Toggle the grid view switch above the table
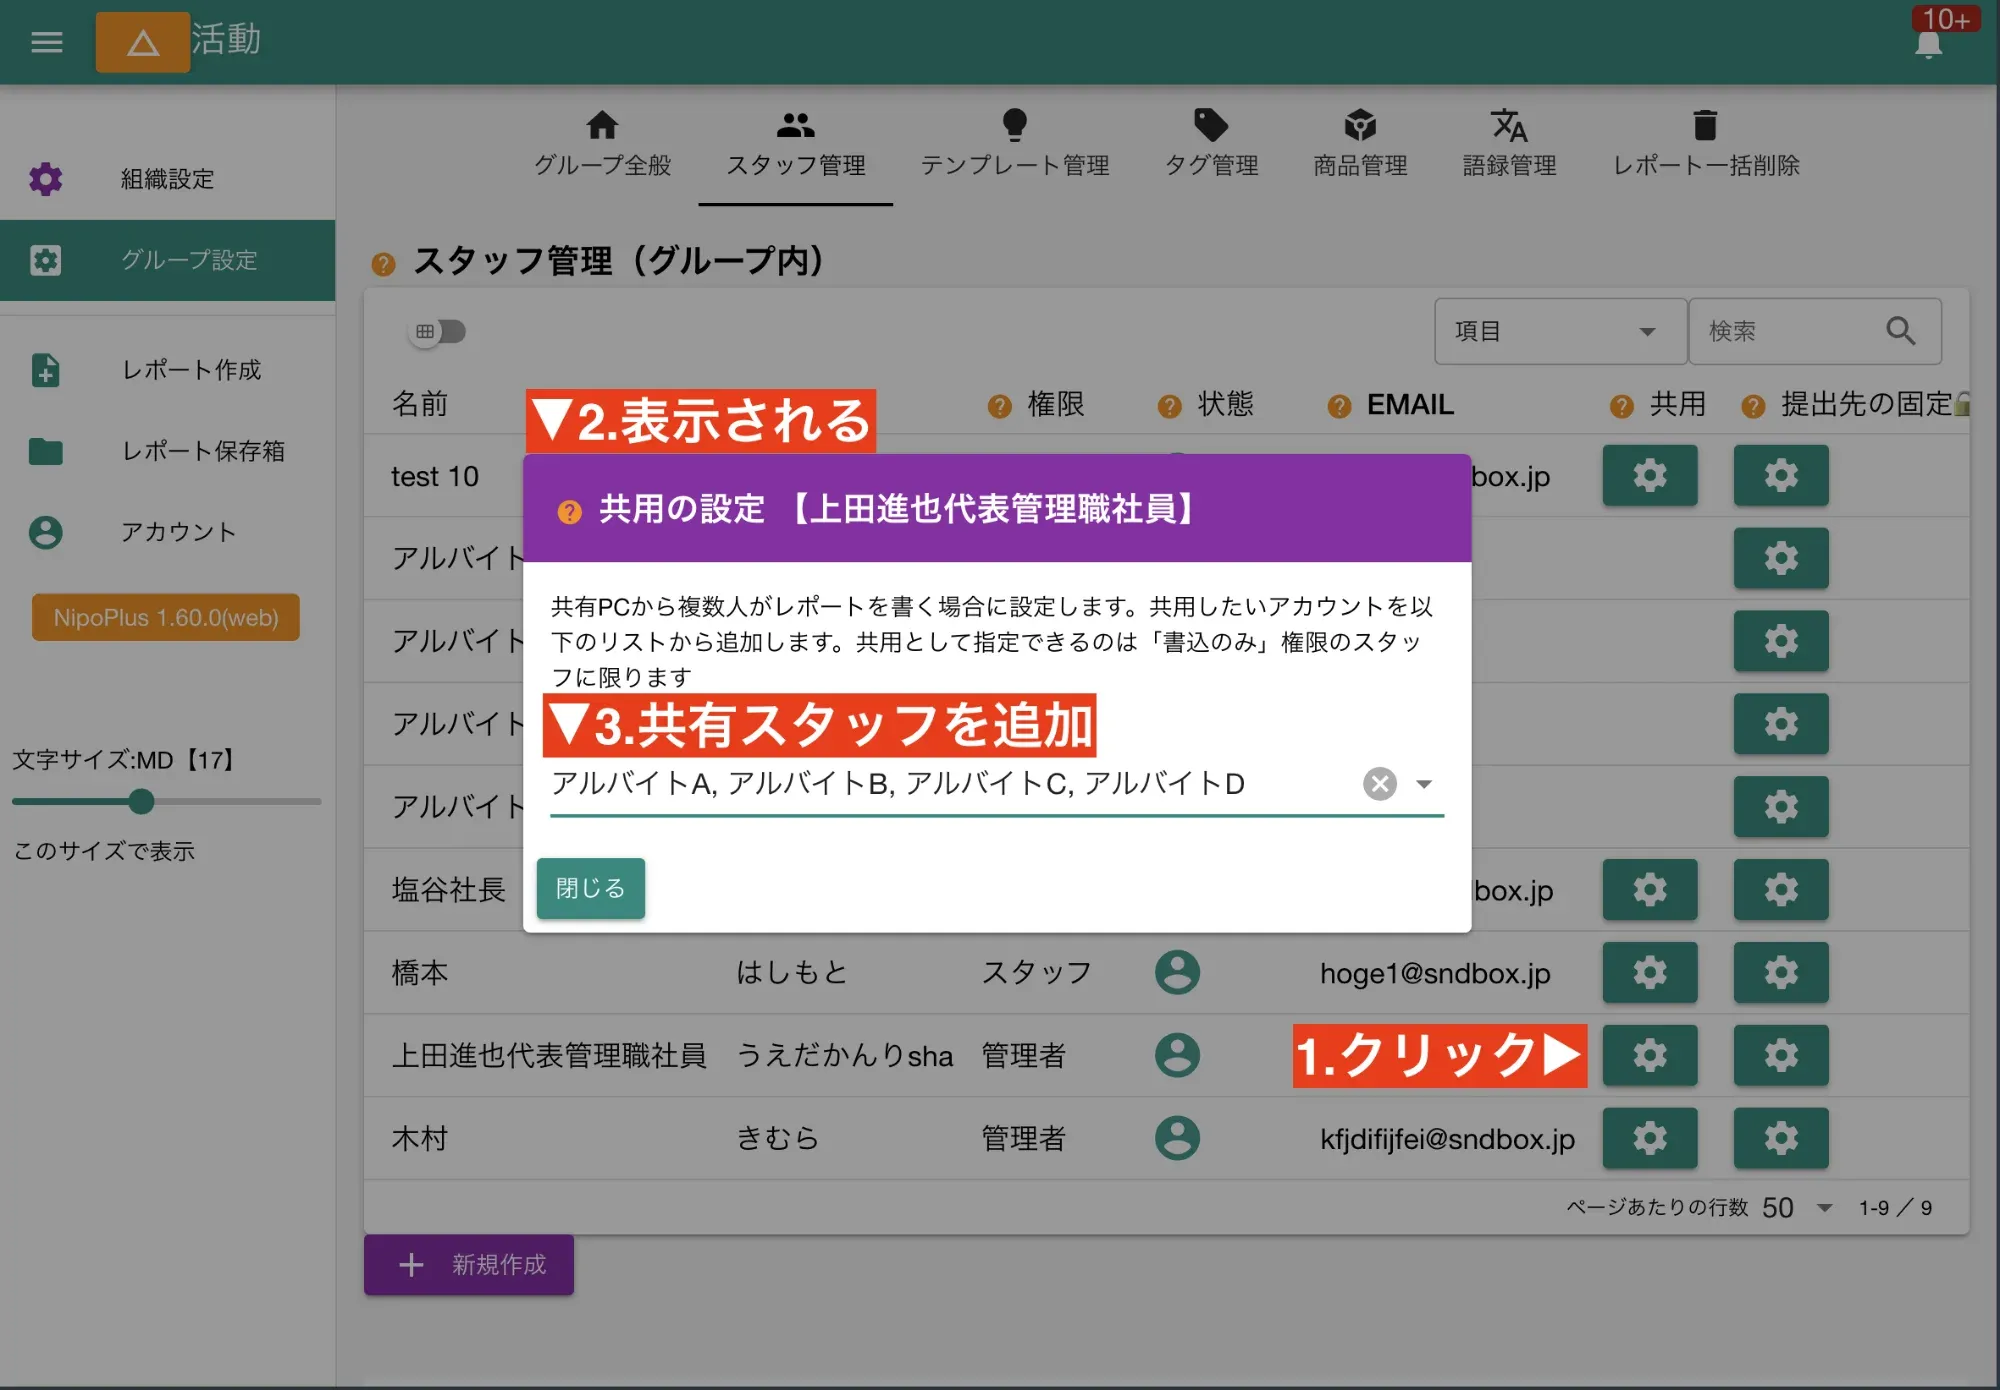The width and height of the screenshot is (2000, 1390). [438, 331]
